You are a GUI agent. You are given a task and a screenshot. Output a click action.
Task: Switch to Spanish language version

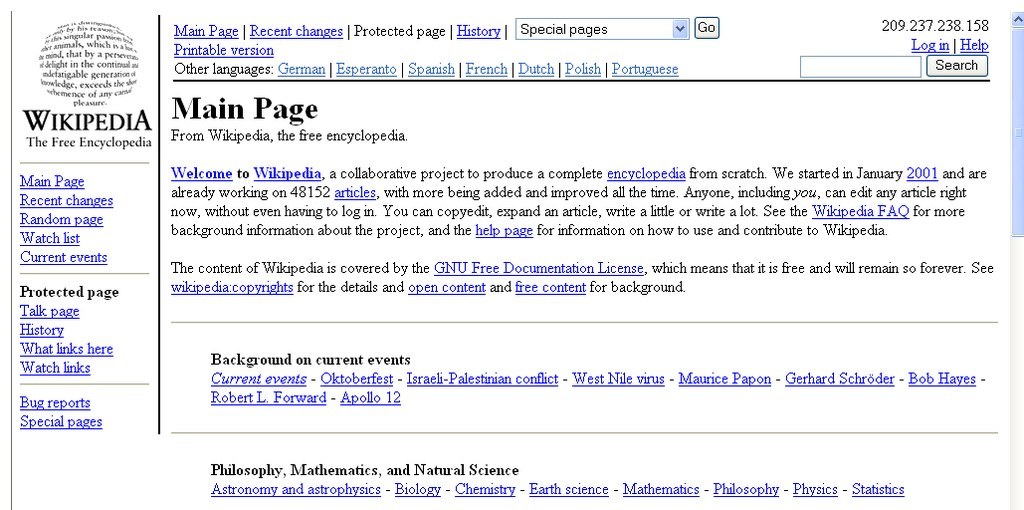pos(432,69)
